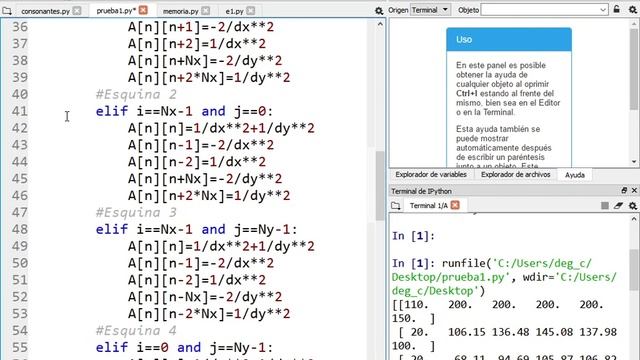Click the comment '#Esquina 4'
This screenshot has width=640, height=360.
[x=136, y=330]
